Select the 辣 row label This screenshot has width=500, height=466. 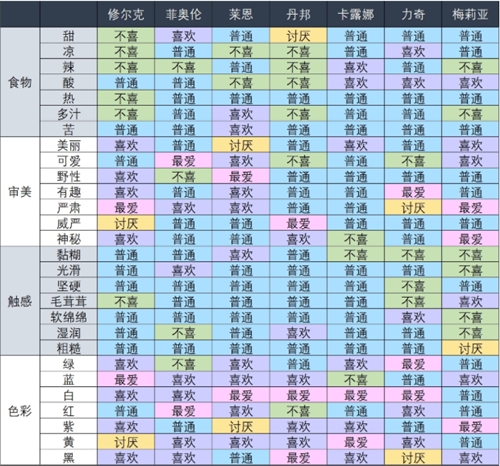point(69,67)
